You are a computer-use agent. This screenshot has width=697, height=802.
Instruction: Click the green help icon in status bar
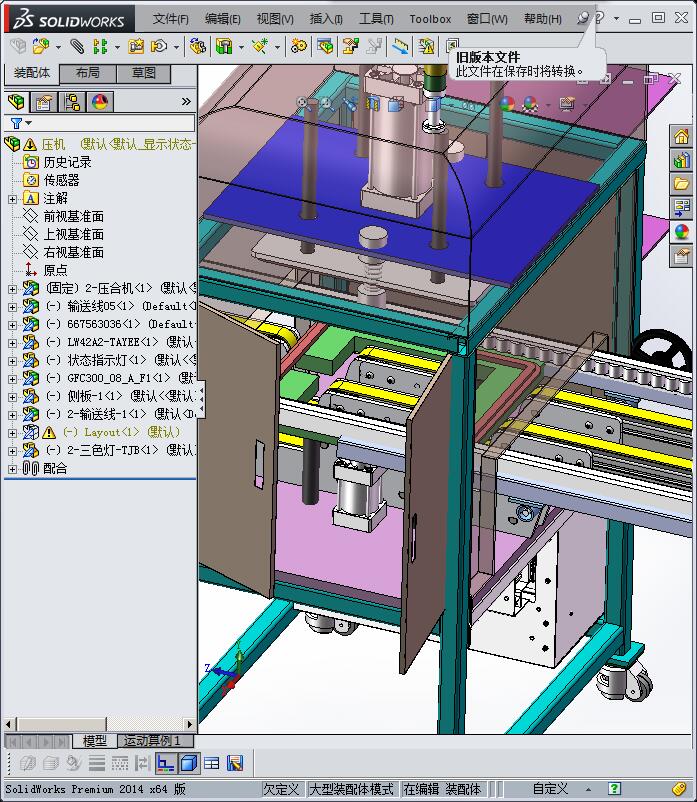click(615, 788)
